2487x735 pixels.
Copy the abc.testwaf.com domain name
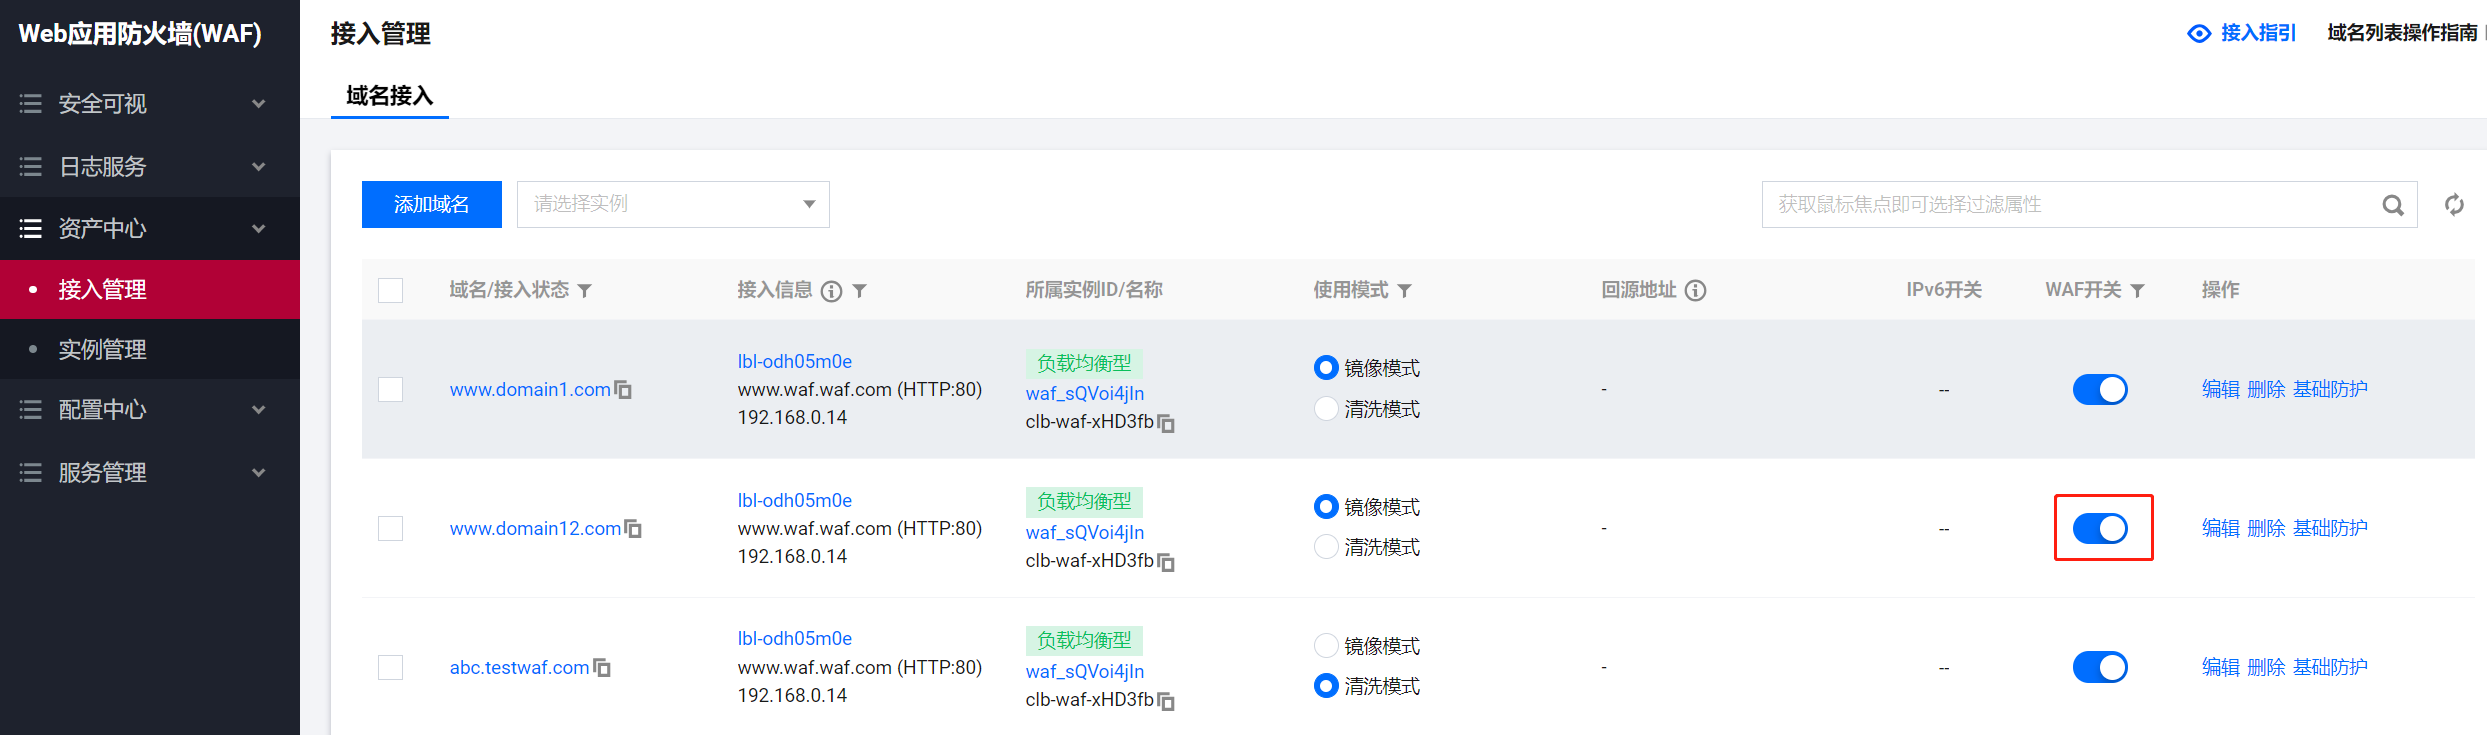pyautogui.click(x=602, y=668)
